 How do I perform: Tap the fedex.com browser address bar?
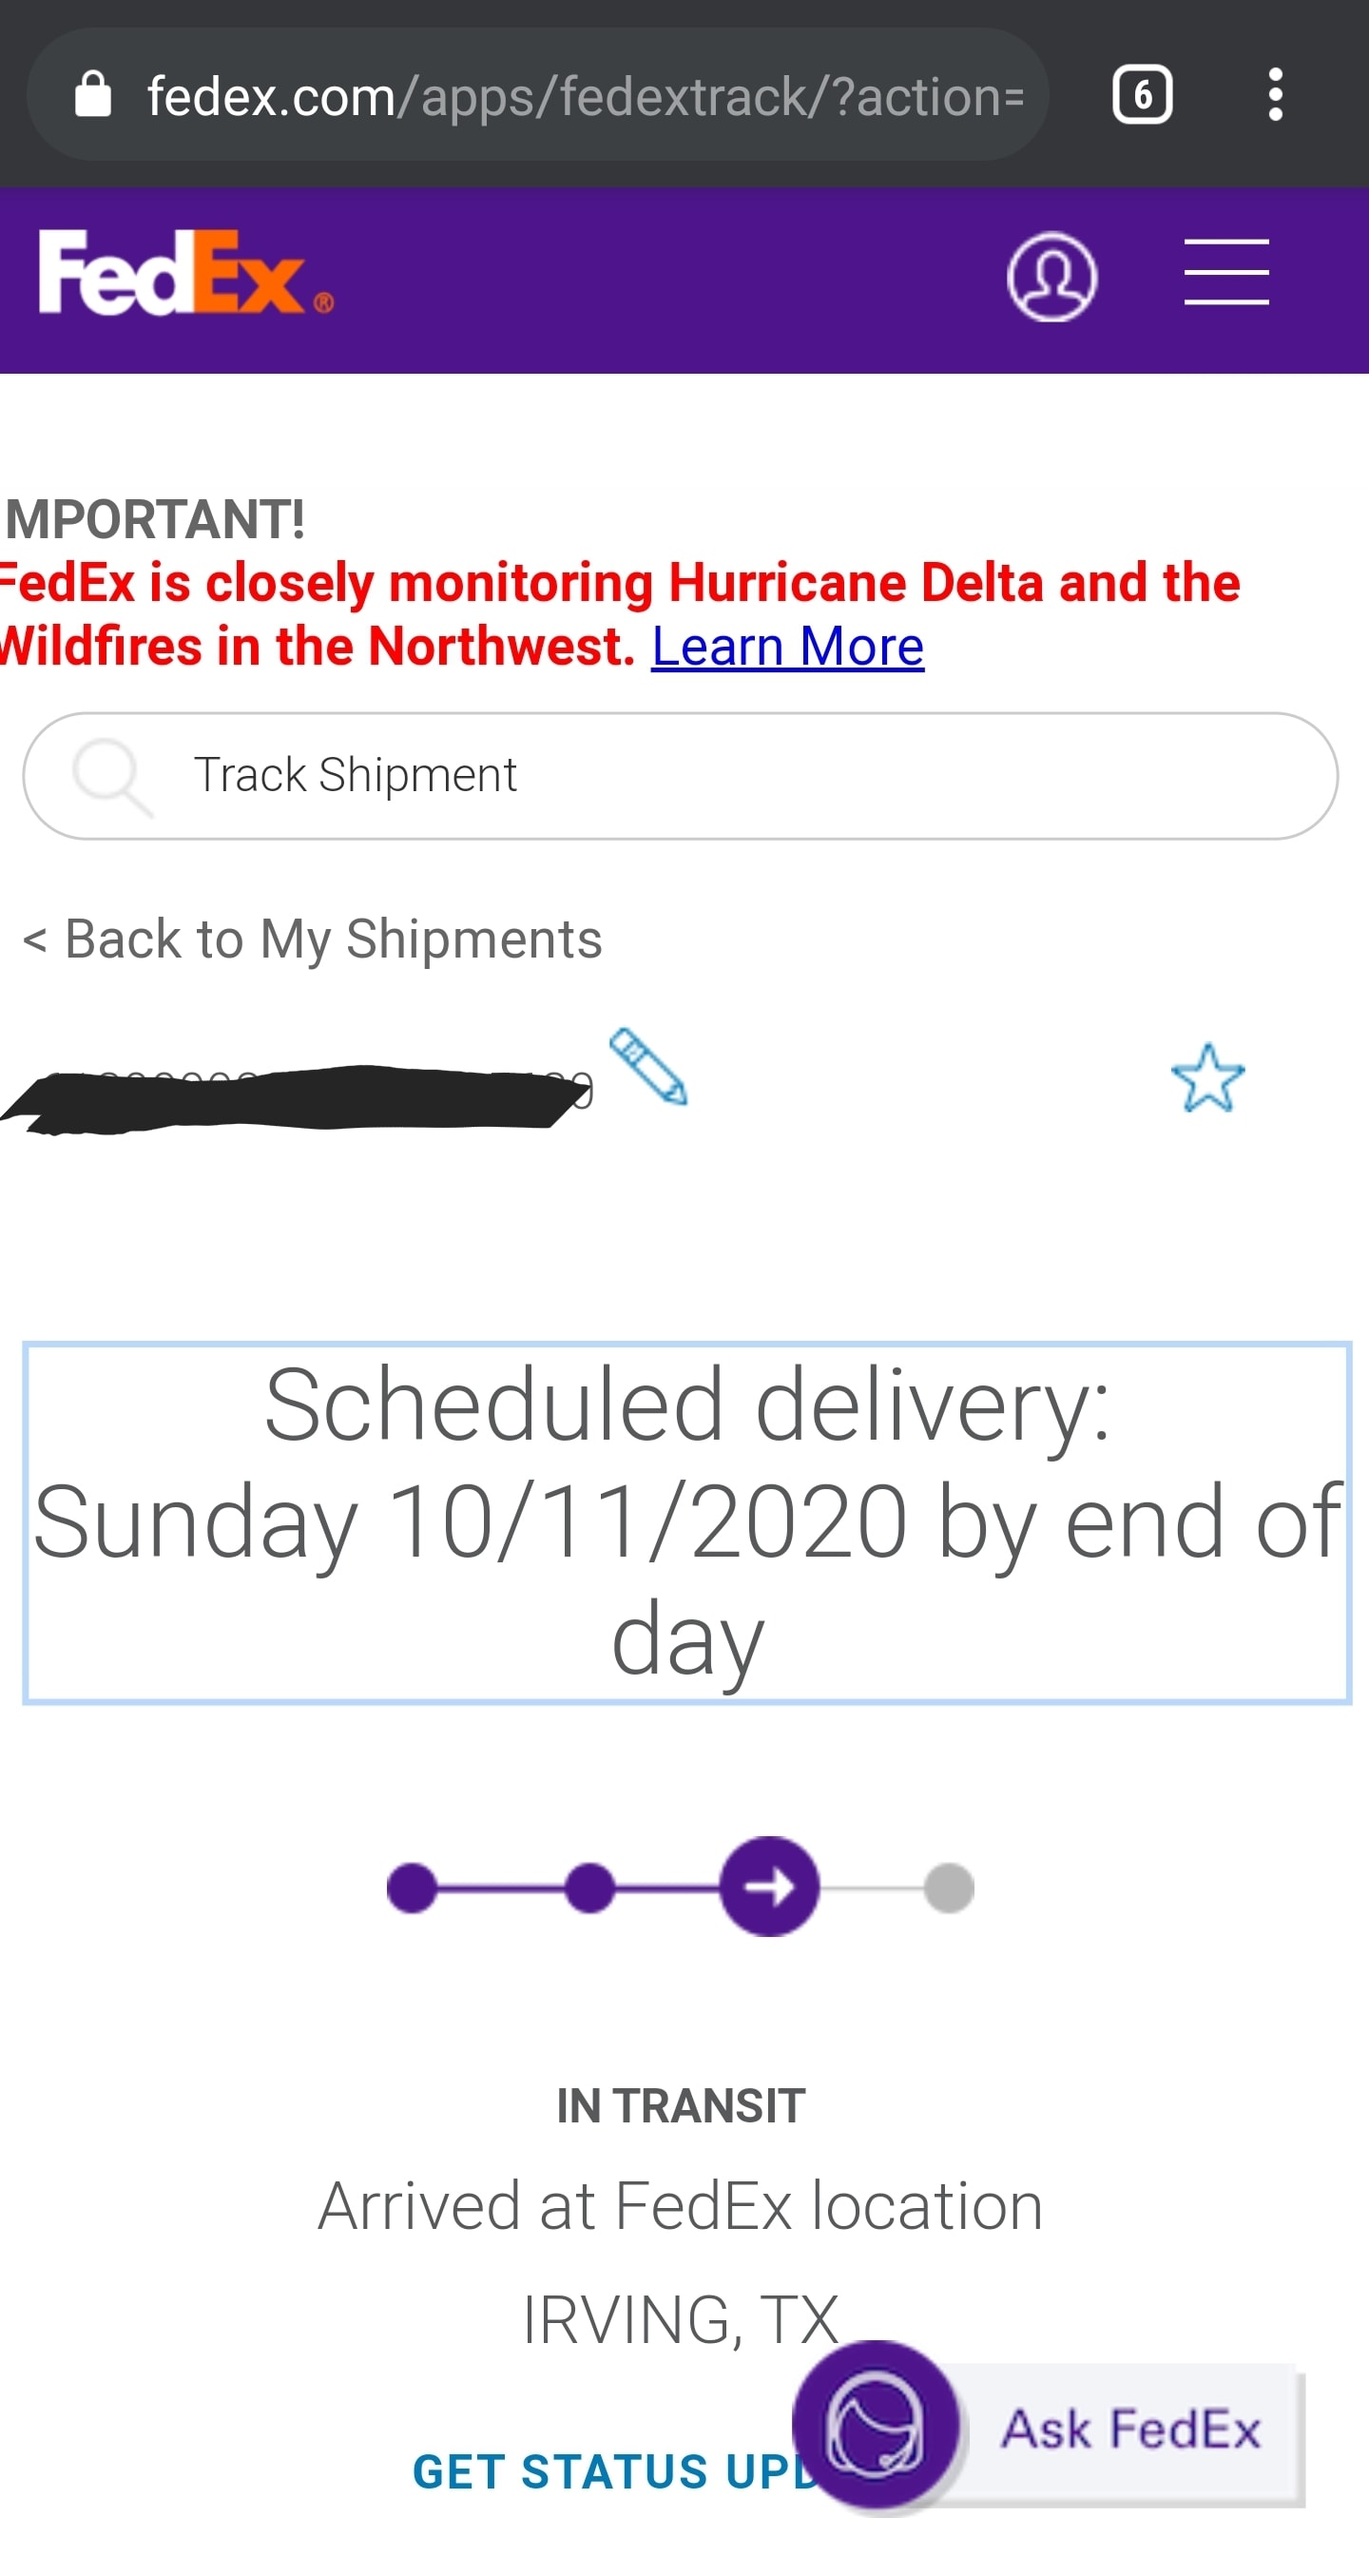[x=585, y=96]
